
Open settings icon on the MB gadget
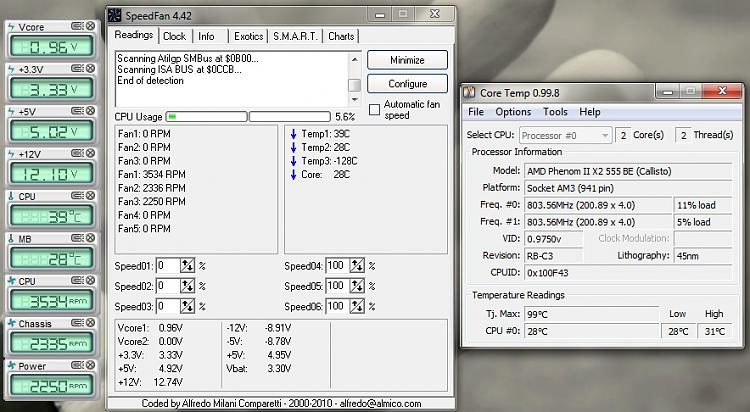tap(77, 238)
